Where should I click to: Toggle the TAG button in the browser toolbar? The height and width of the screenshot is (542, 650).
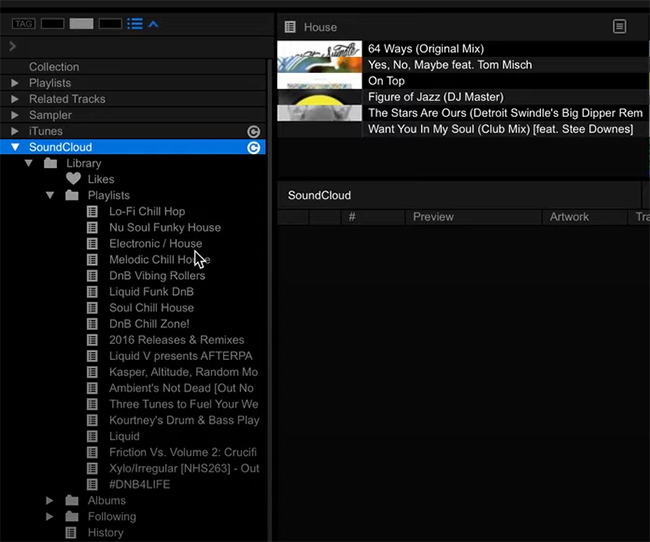[x=24, y=24]
